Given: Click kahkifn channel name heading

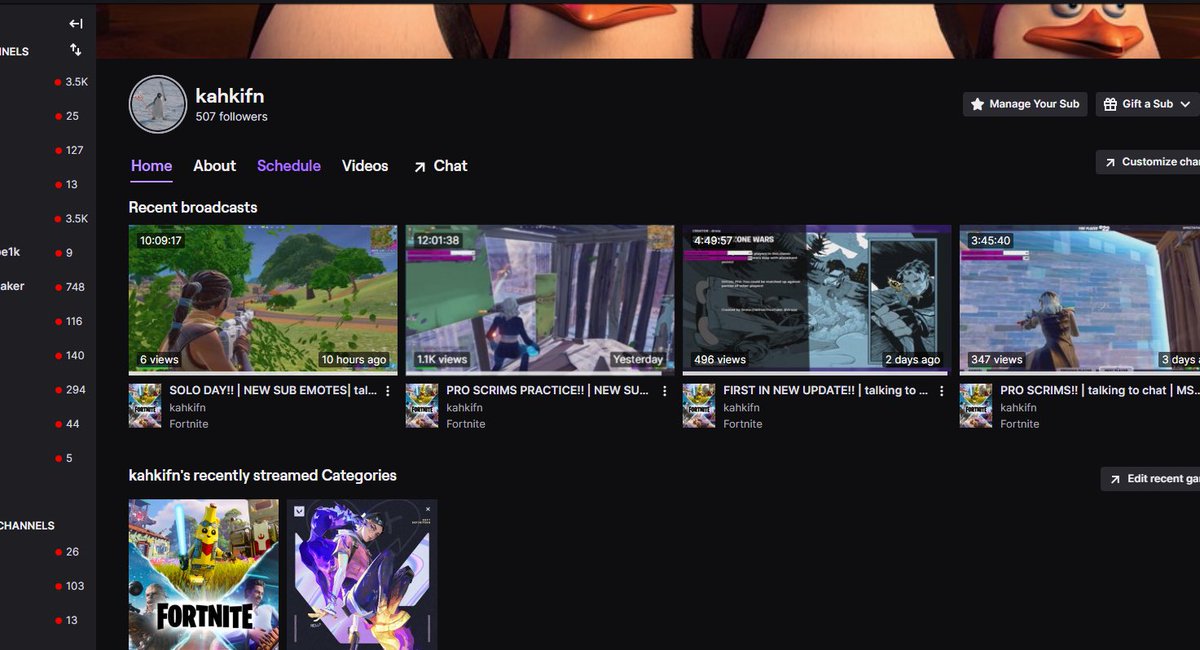Looking at the screenshot, I should [230, 96].
